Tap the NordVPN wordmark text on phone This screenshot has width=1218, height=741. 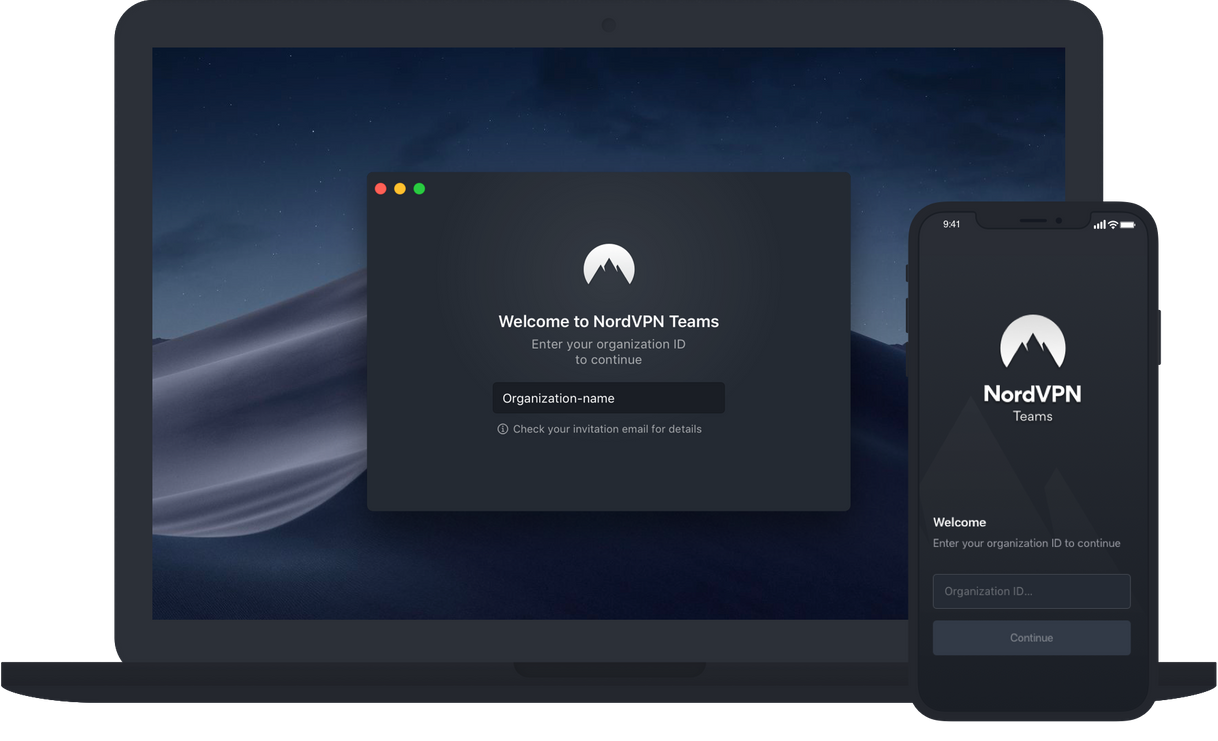[1032, 393]
